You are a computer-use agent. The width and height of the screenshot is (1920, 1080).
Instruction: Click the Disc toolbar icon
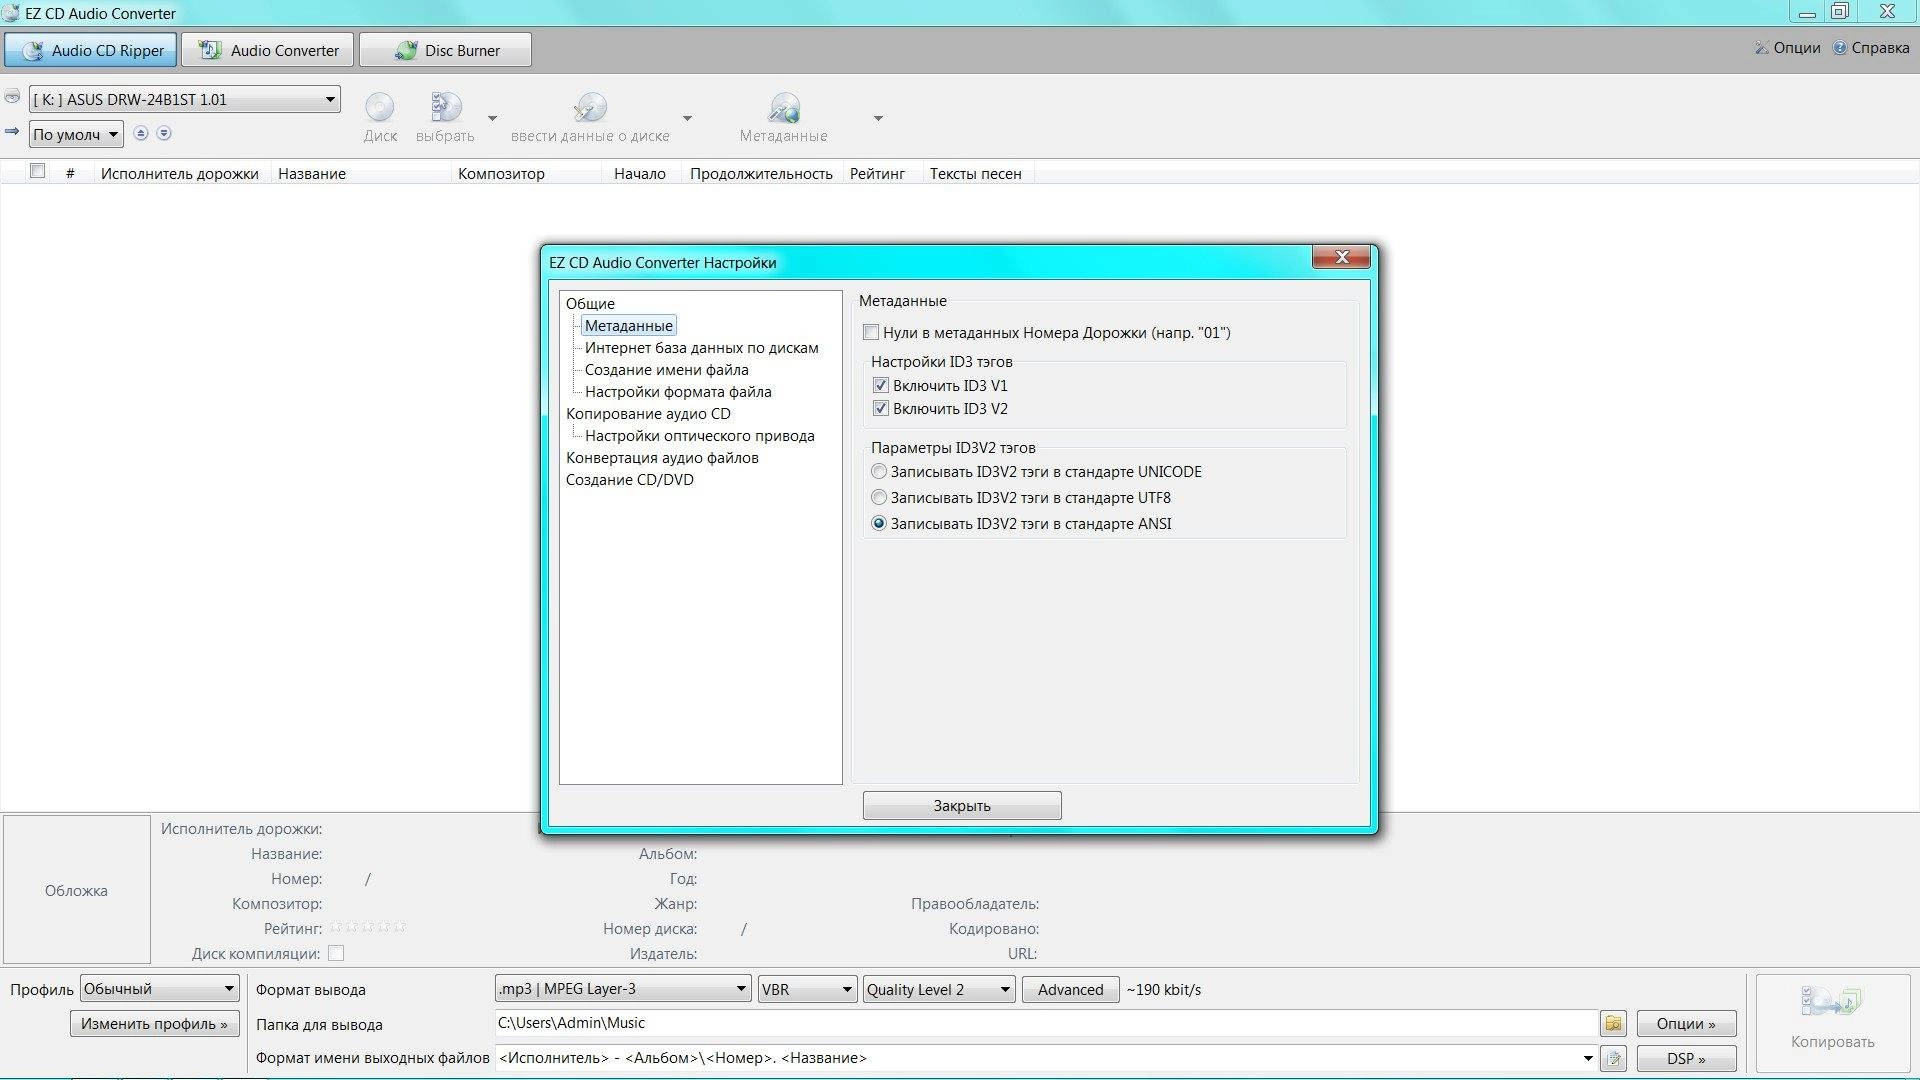379,107
